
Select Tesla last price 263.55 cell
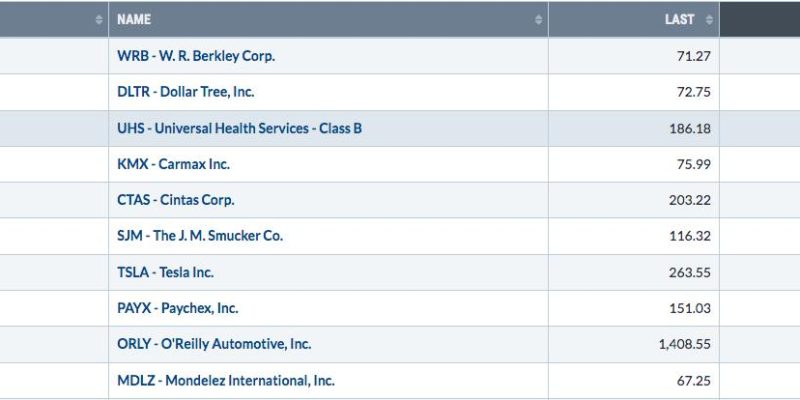(634, 272)
